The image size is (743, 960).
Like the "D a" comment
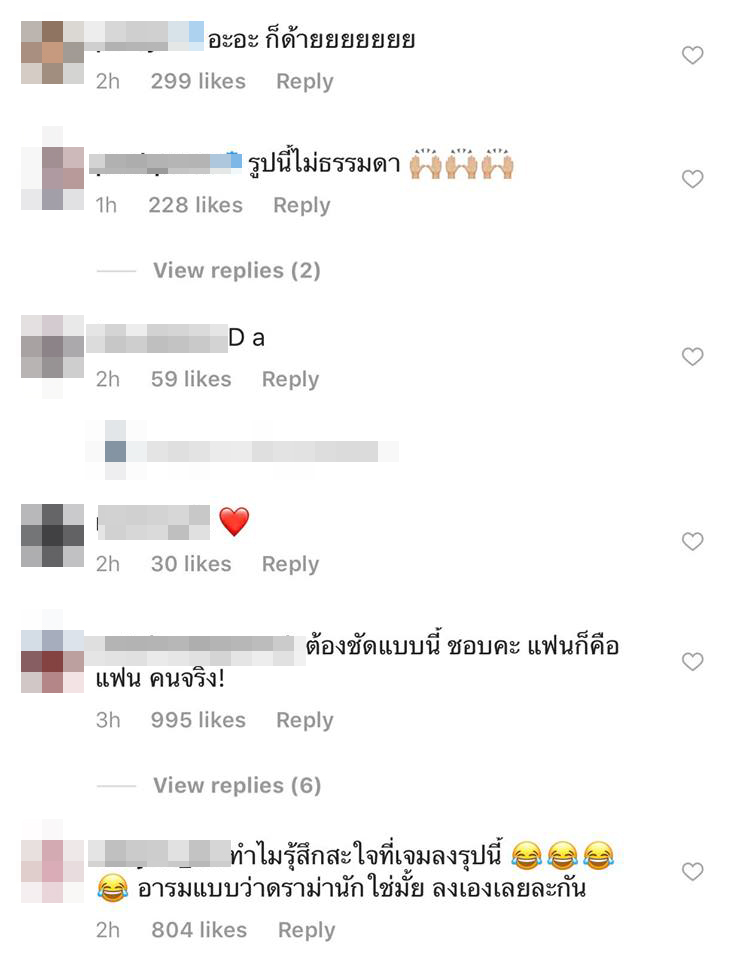click(x=692, y=356)
